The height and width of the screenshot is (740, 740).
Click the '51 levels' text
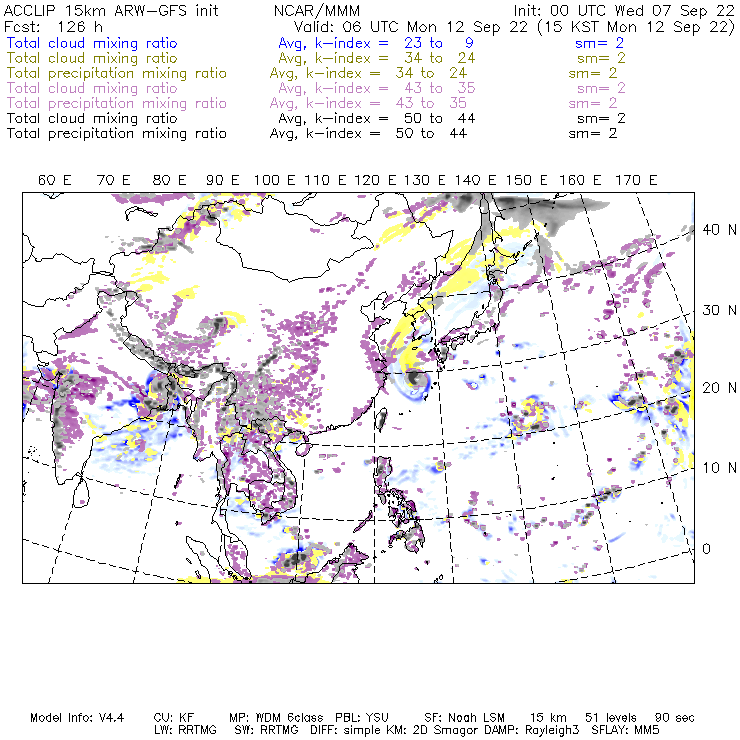tap(611, 718)
